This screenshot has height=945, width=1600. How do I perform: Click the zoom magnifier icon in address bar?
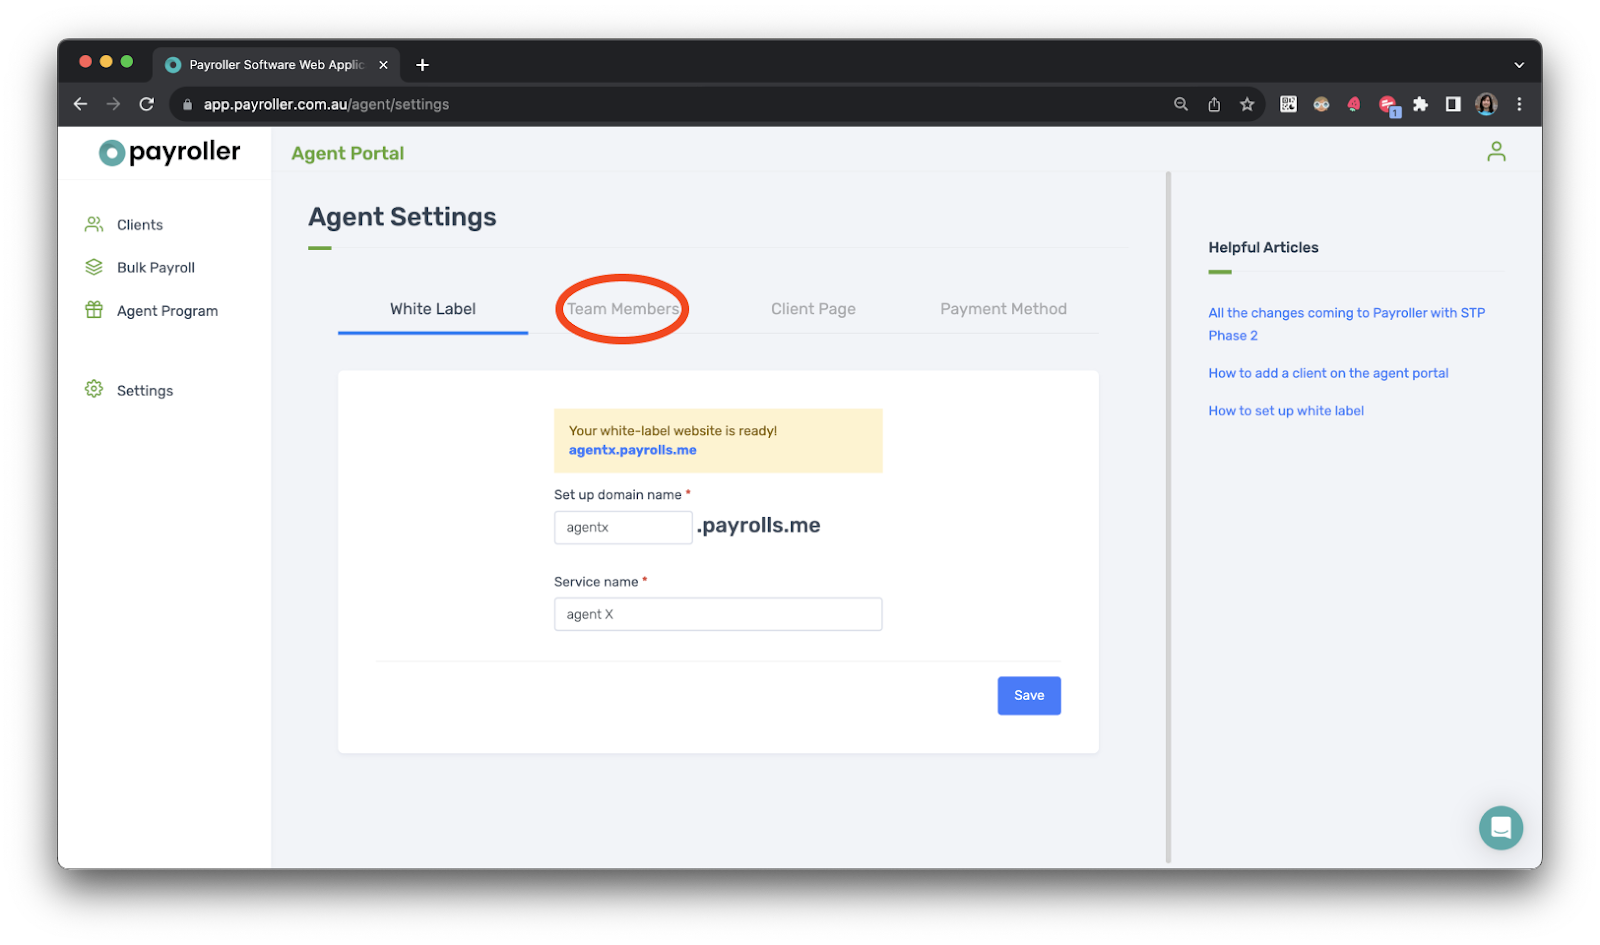pos(1181,104)
